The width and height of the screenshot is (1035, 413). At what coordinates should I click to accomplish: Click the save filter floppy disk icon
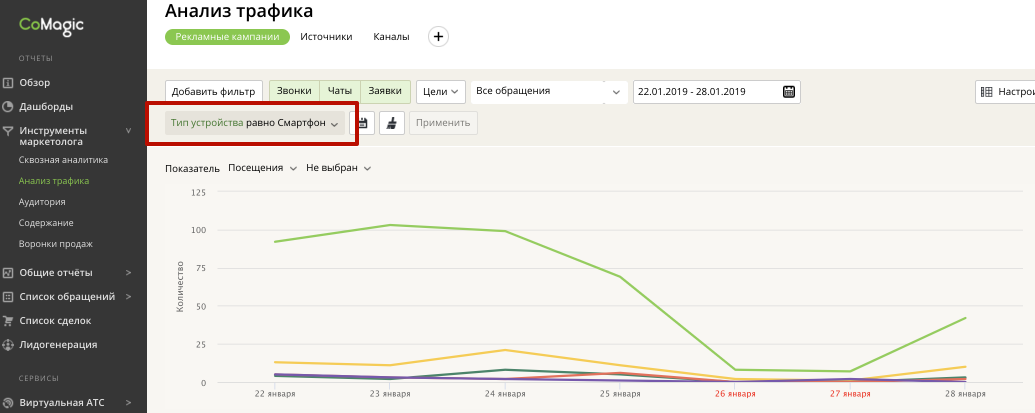363,123
